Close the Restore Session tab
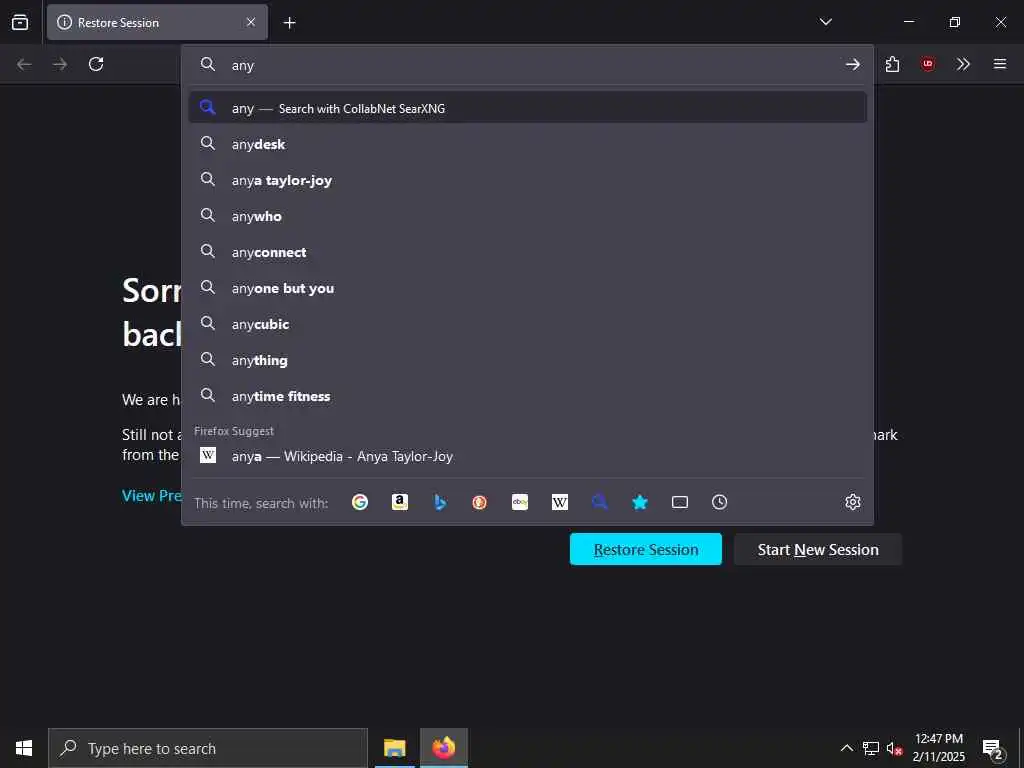The width and height of the screenshot is (1024, 768). pyautogui.click(x=251, y=22)
